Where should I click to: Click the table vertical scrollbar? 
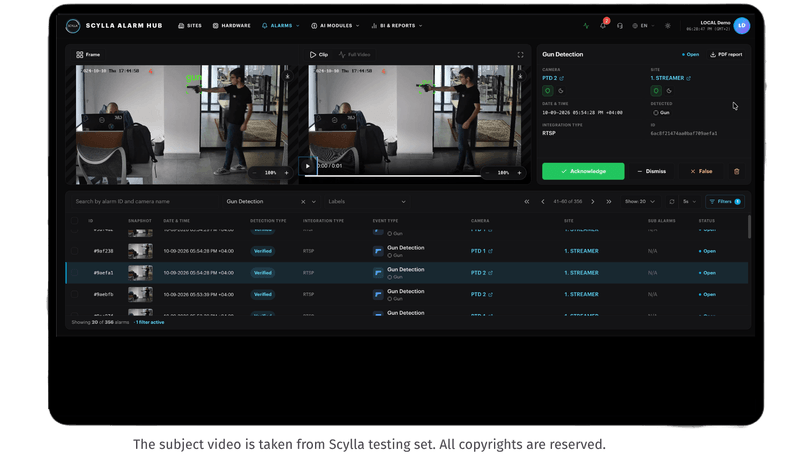[x=749, y=227]
